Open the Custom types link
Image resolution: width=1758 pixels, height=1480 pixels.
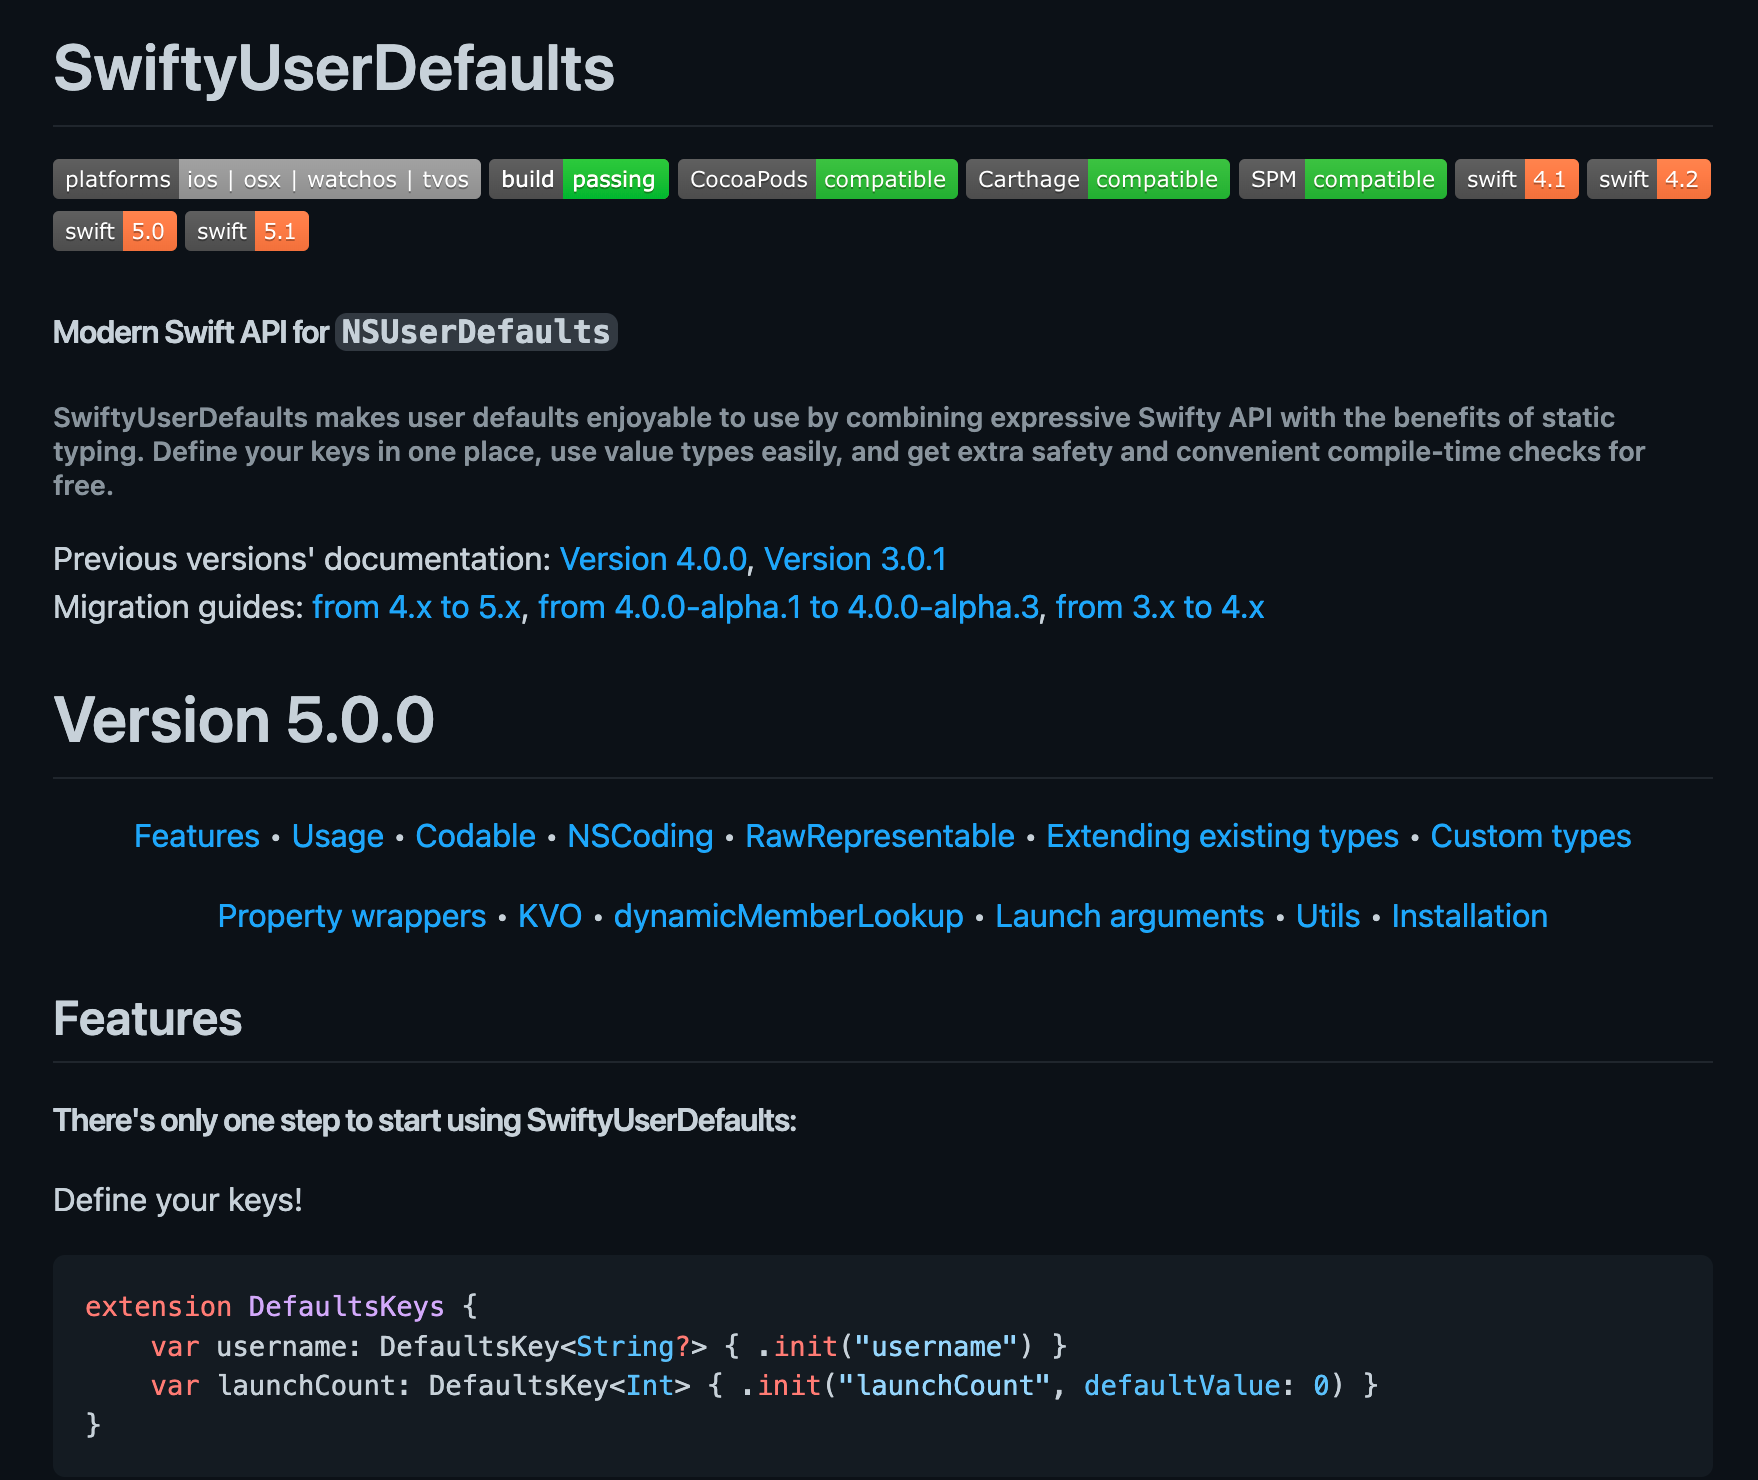pyautogui.click(x=1531, y=836)
